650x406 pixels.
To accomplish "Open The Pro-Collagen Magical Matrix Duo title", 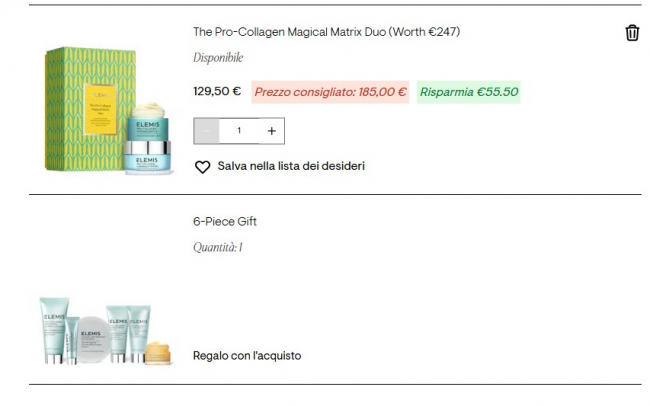I will [326, 32].
